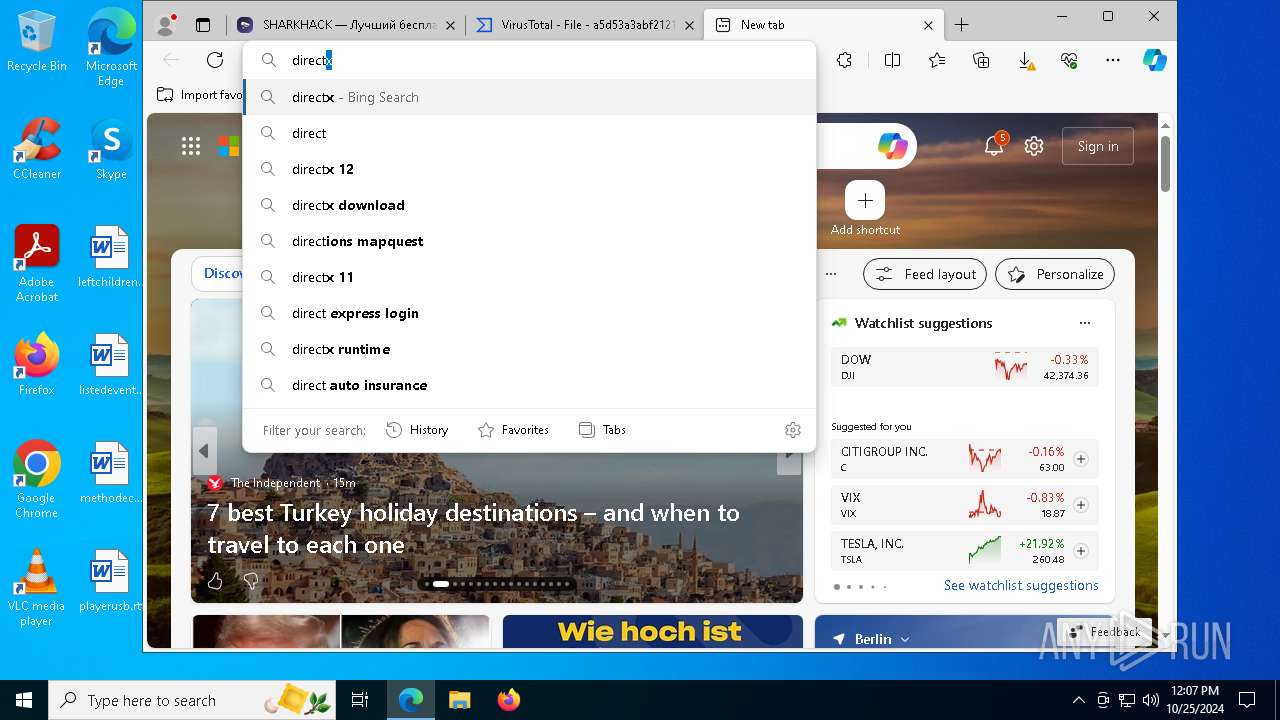Open the Browser essentials heart icon

1069,60
